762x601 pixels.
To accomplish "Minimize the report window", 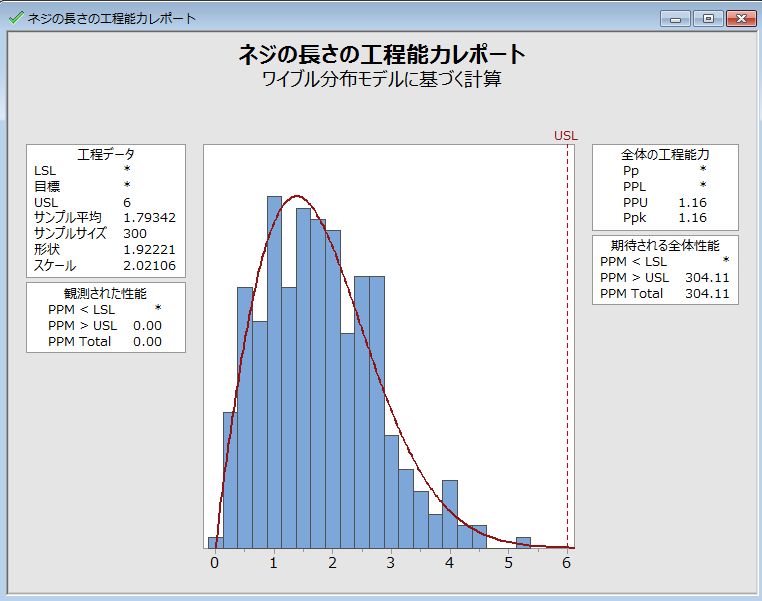I will pos(675,19).
